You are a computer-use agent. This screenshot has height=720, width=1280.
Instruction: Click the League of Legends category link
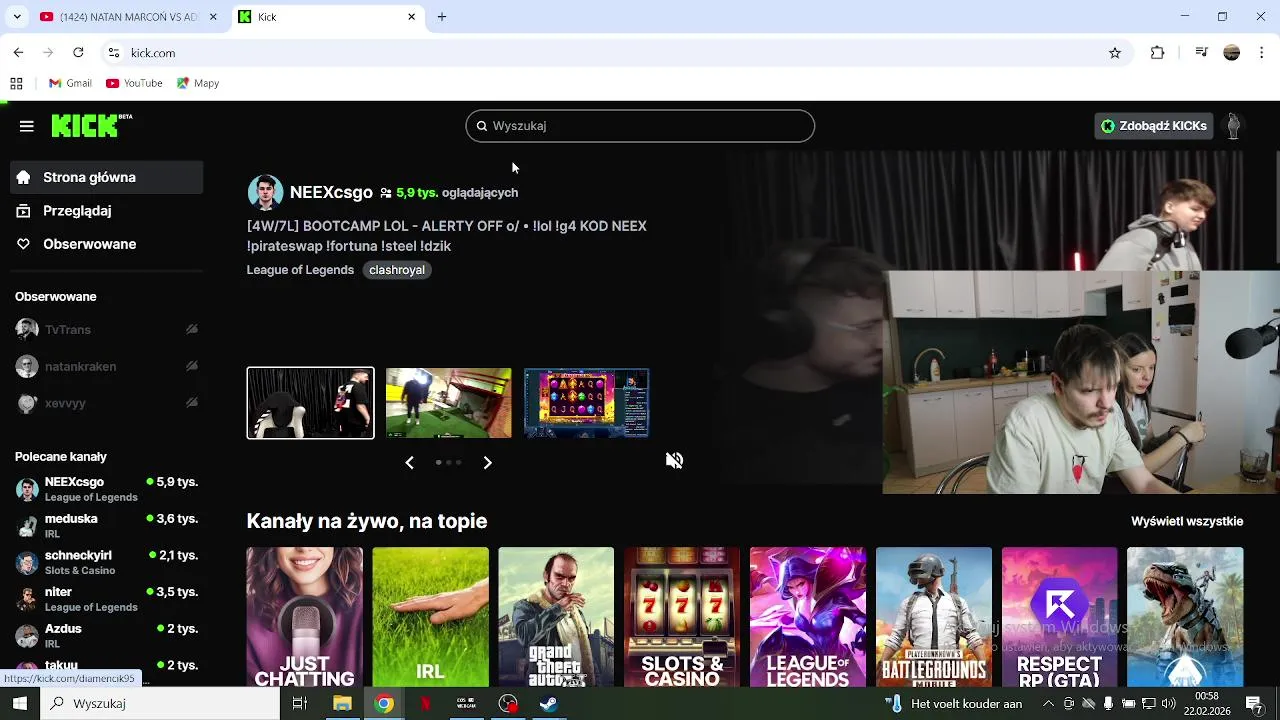(300, 270)
